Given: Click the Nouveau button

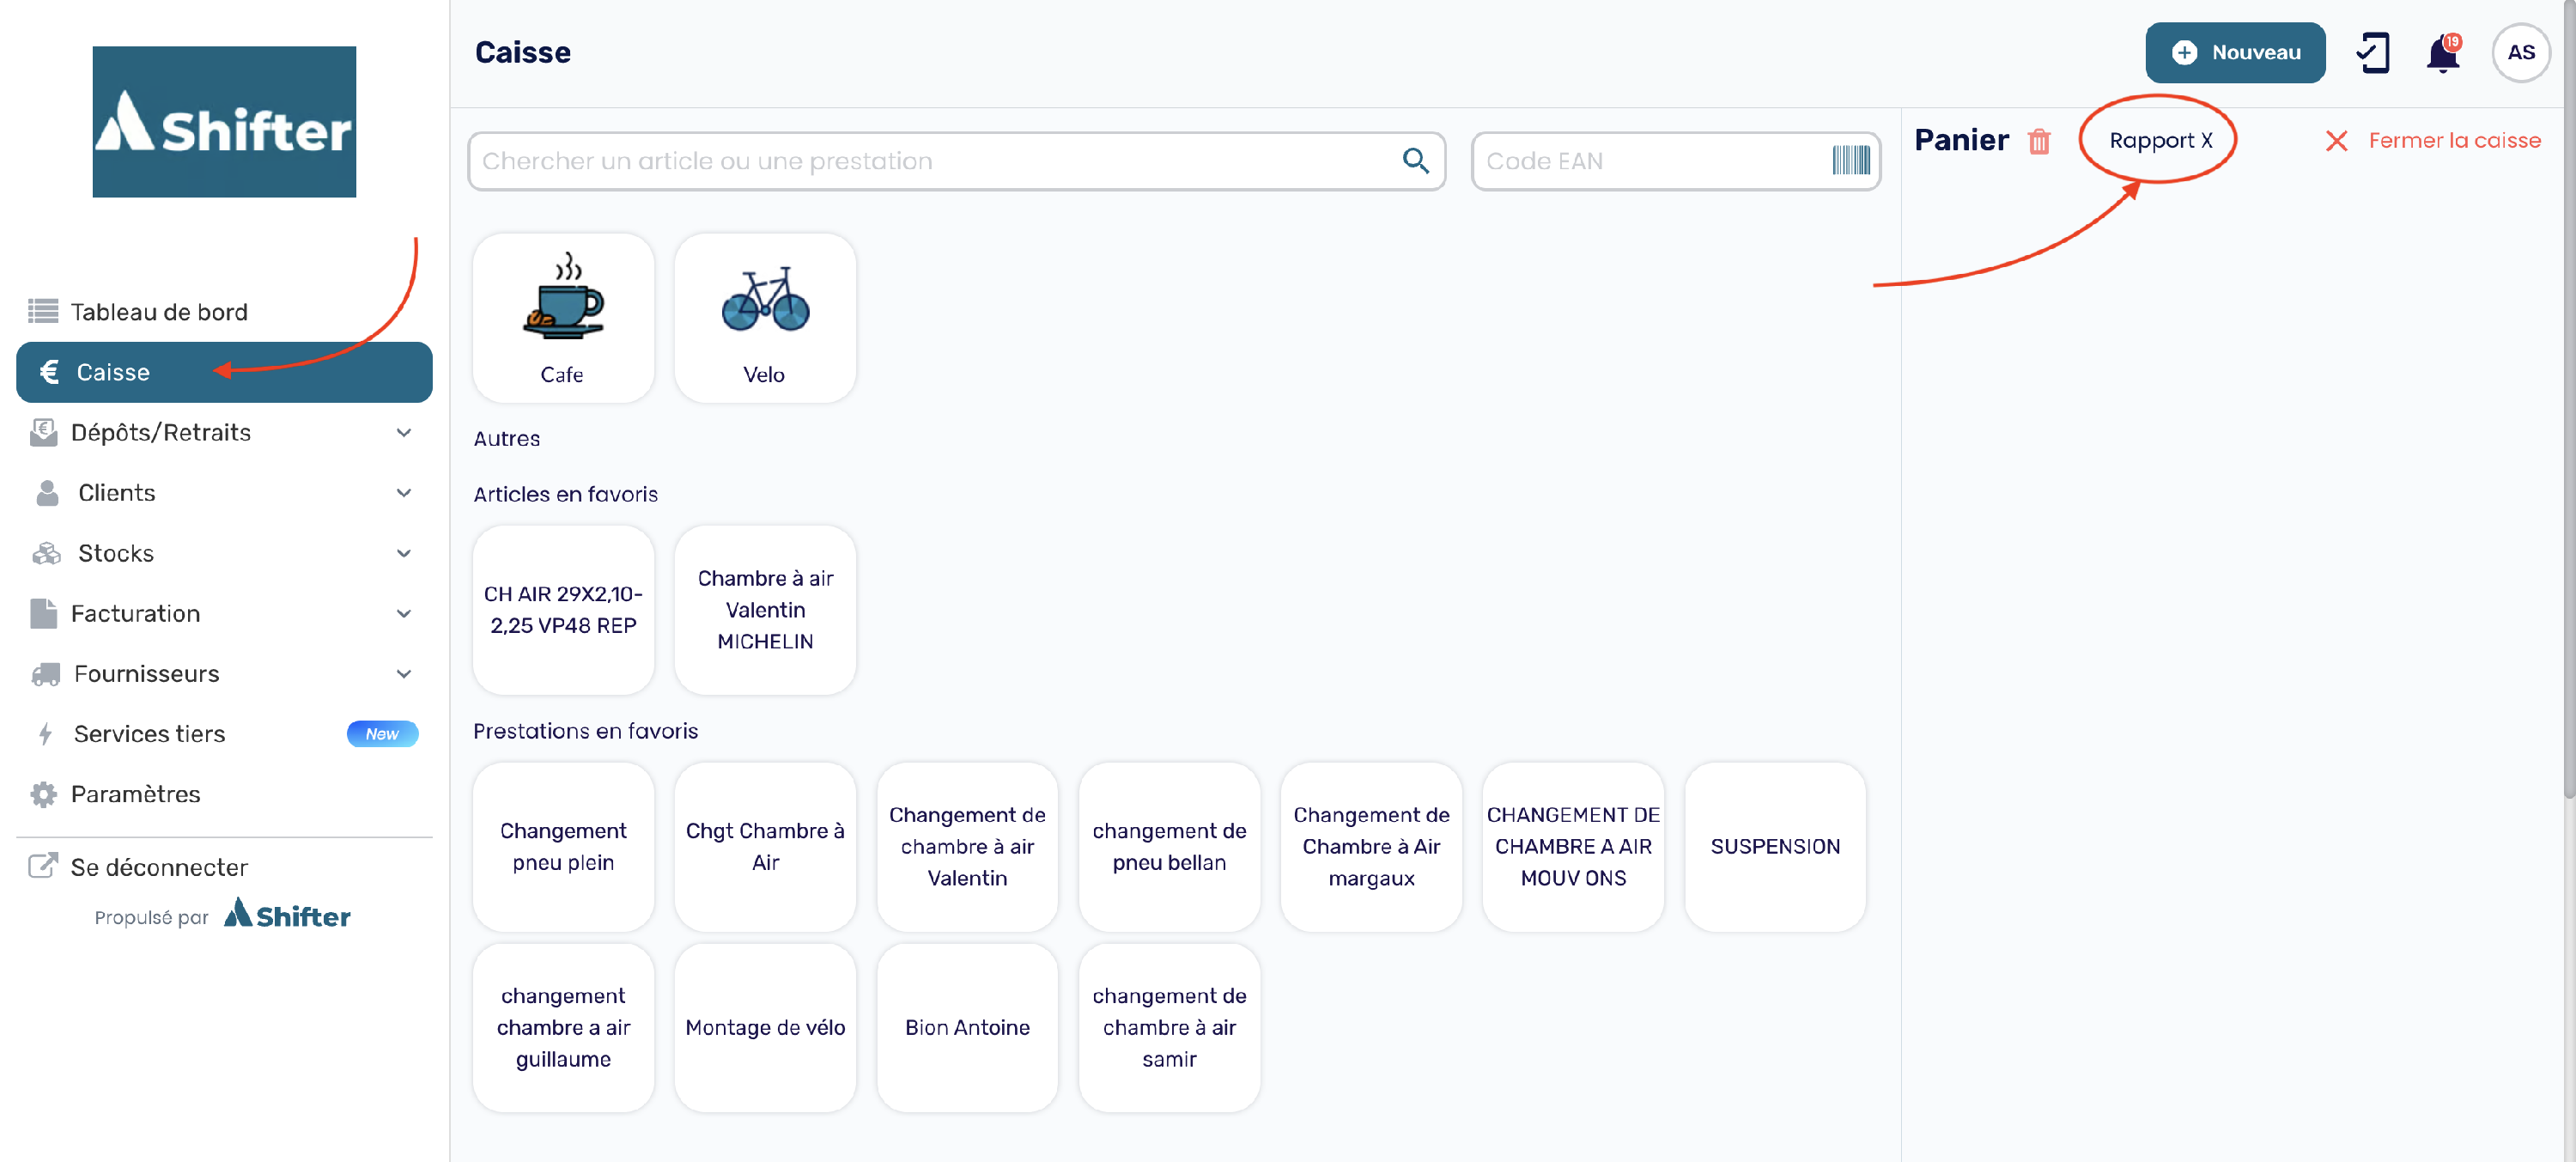Looking at the screenshot, I should click(x=2234, y=53).
